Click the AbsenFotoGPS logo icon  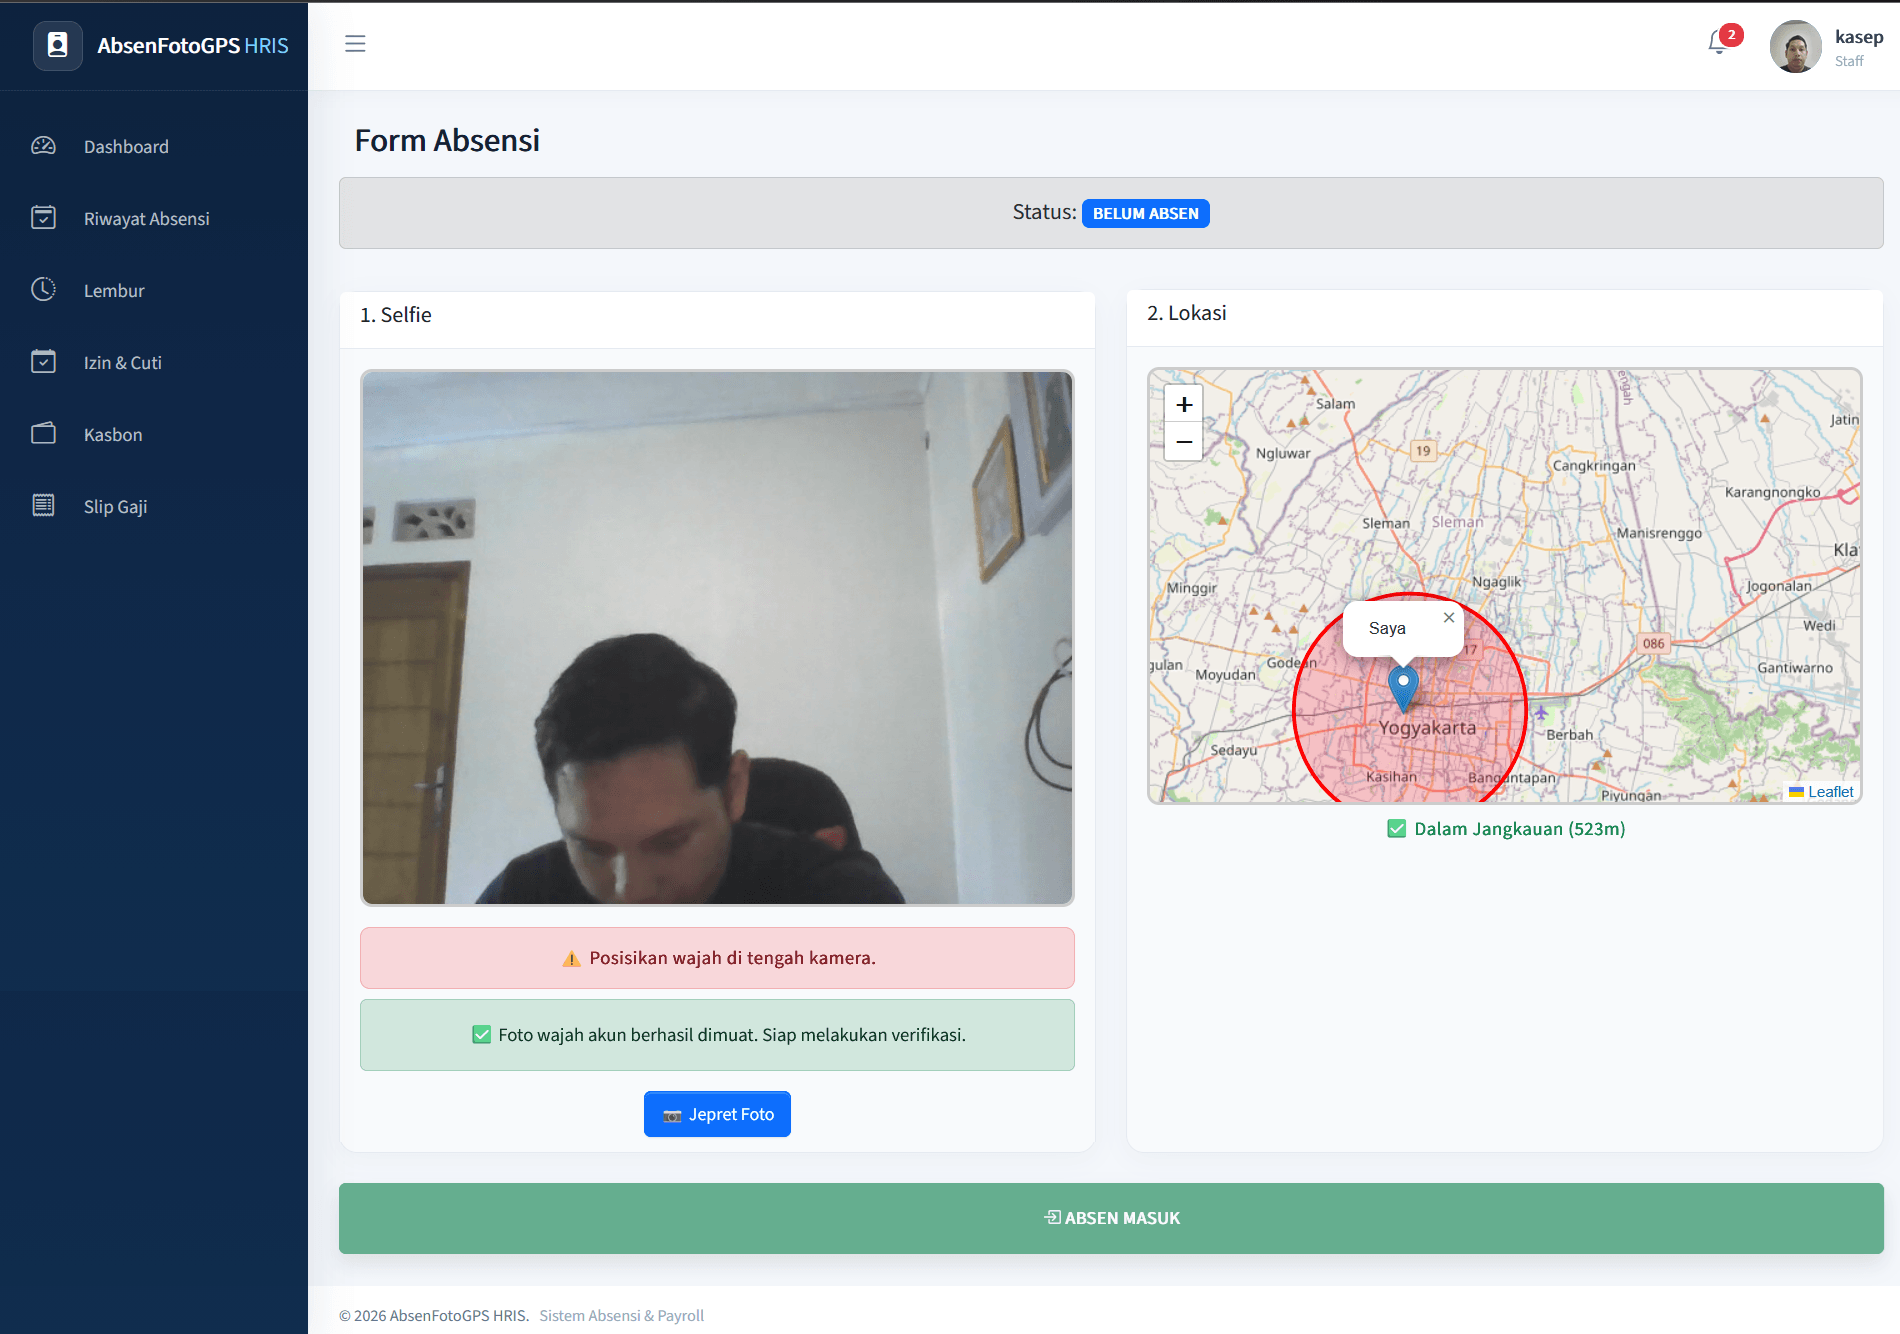pyautogui.click(x=58, y=45)
